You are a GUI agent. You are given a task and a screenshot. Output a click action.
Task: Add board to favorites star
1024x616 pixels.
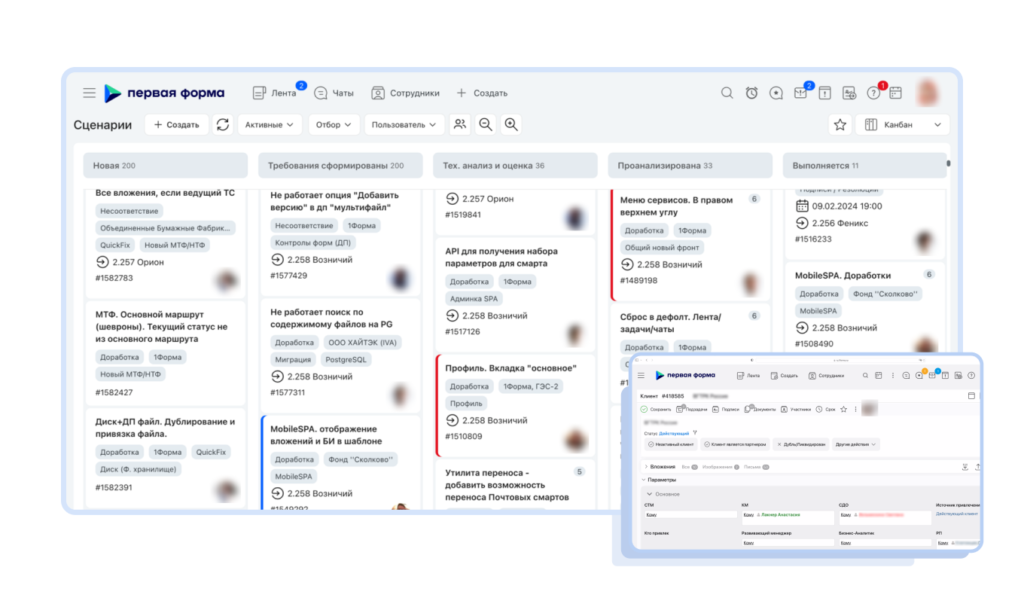pyautogui.click(x=840, y=124)
